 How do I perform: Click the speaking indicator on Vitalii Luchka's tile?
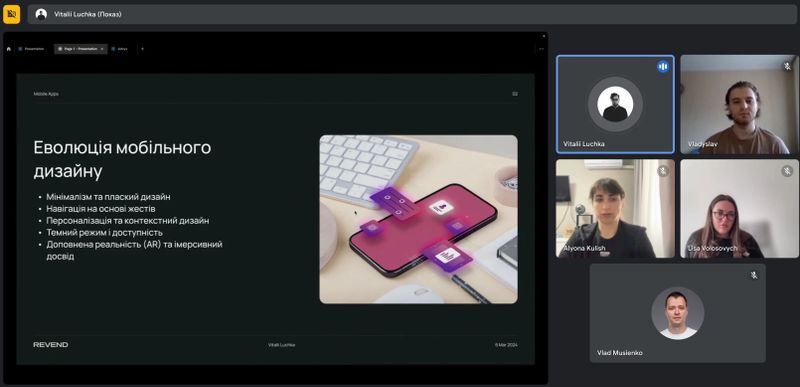pos(663,66)
